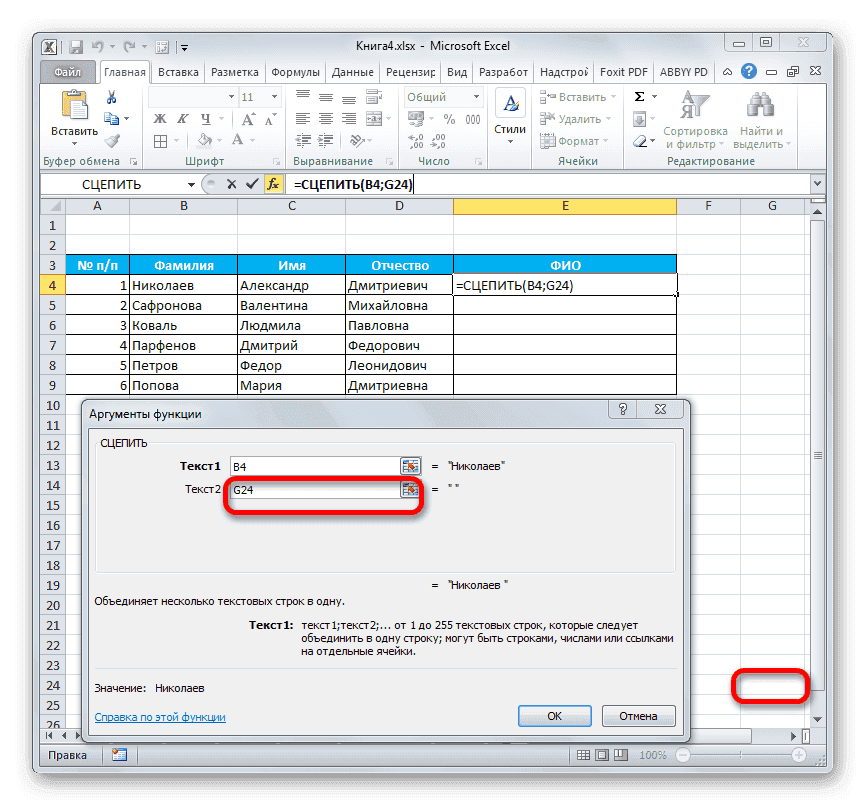Click the Текст2 input field
This screenshot has width=866, height=806.
click(x=313, y=489)
